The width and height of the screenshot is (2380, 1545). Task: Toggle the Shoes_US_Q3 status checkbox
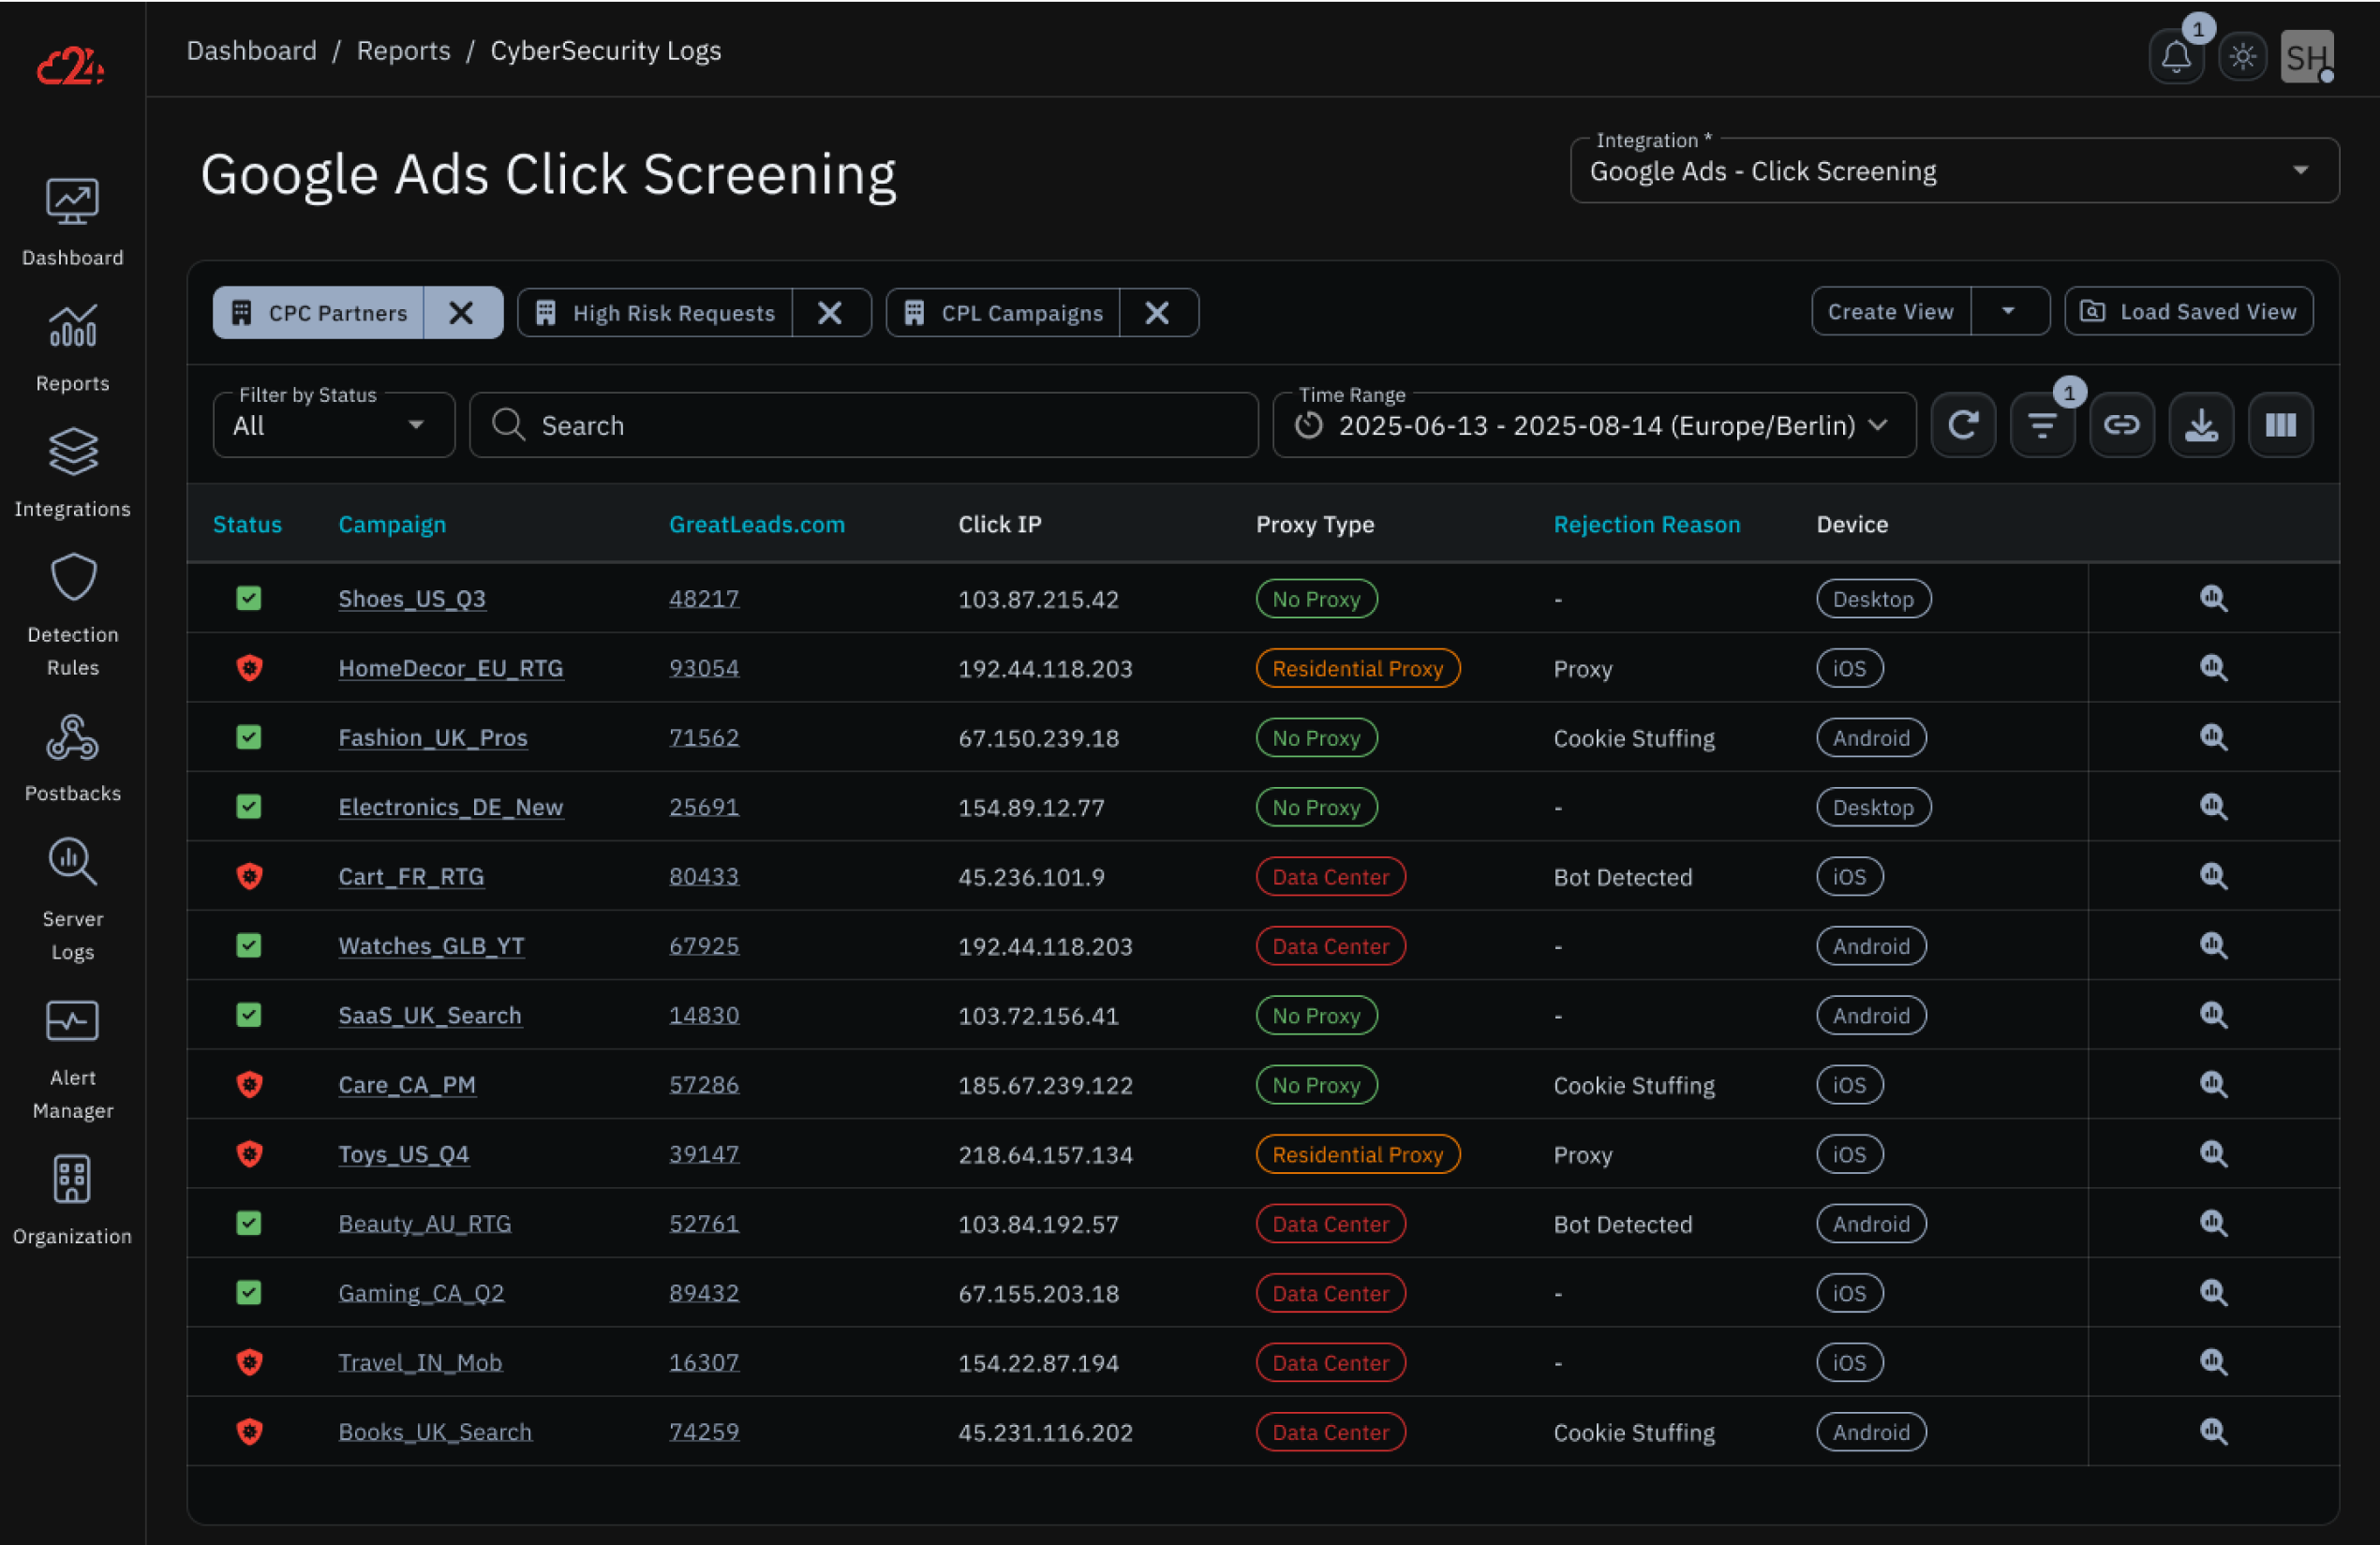[x=249, y=598]
